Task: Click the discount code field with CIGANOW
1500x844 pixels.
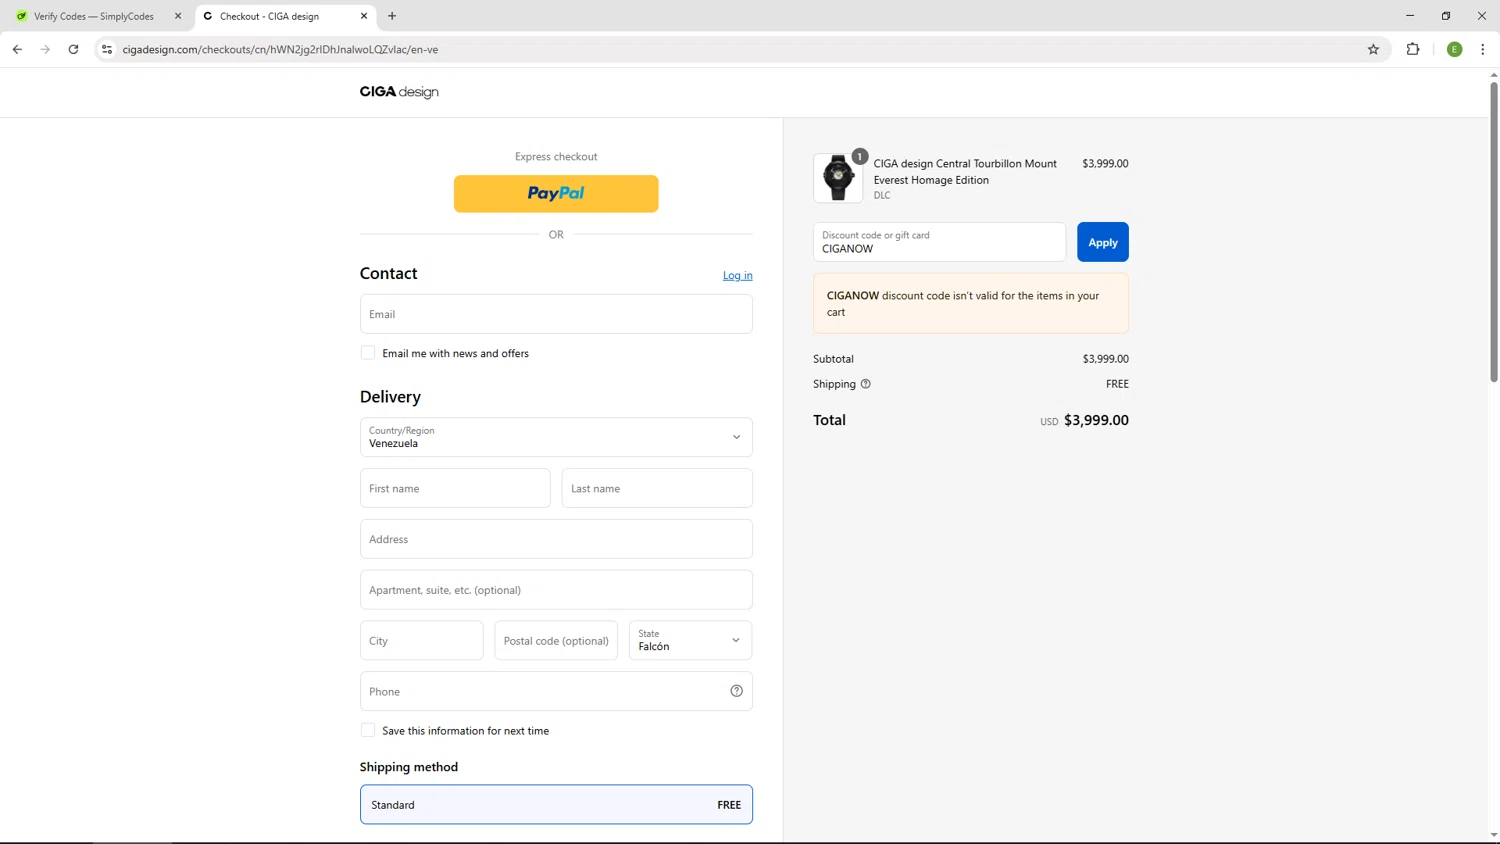Action: 940,242
